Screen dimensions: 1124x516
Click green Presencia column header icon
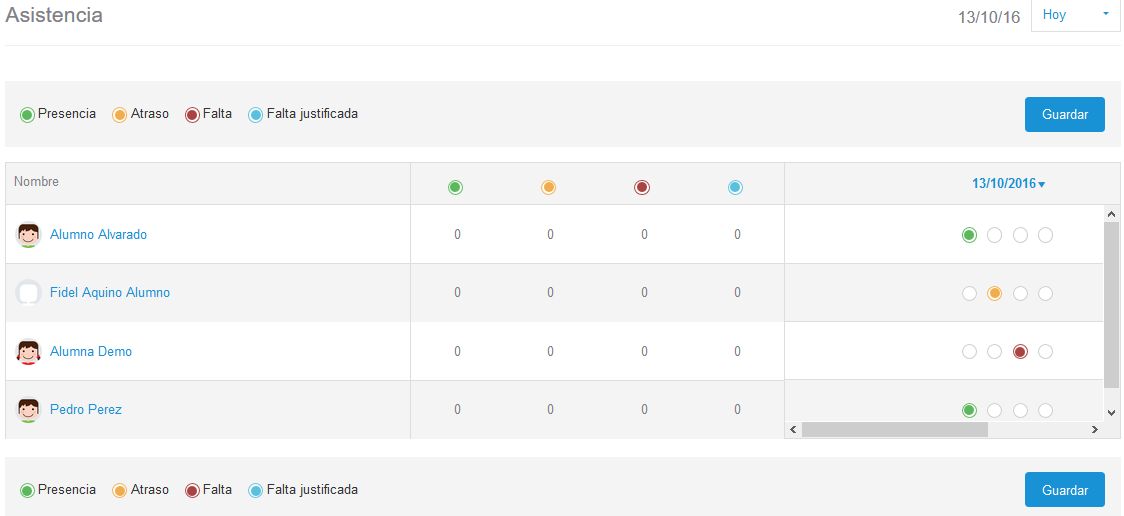click(456, 187)
